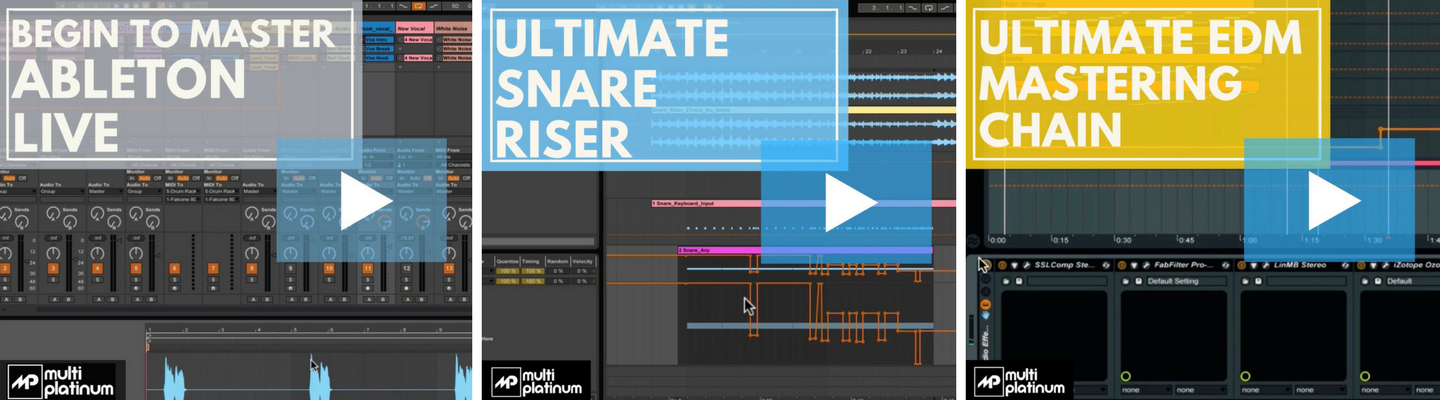Toggle track activator 4 in the mixer
The height and width of the screenshot is (400, 1440).
[97, 269]
